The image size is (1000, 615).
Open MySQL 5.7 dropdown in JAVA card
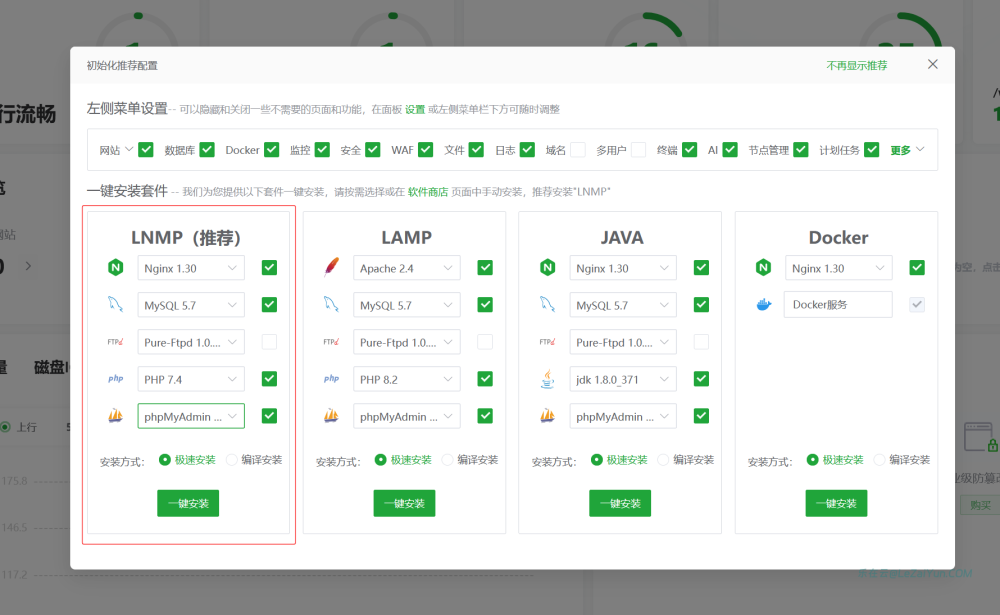pos(622,306)
